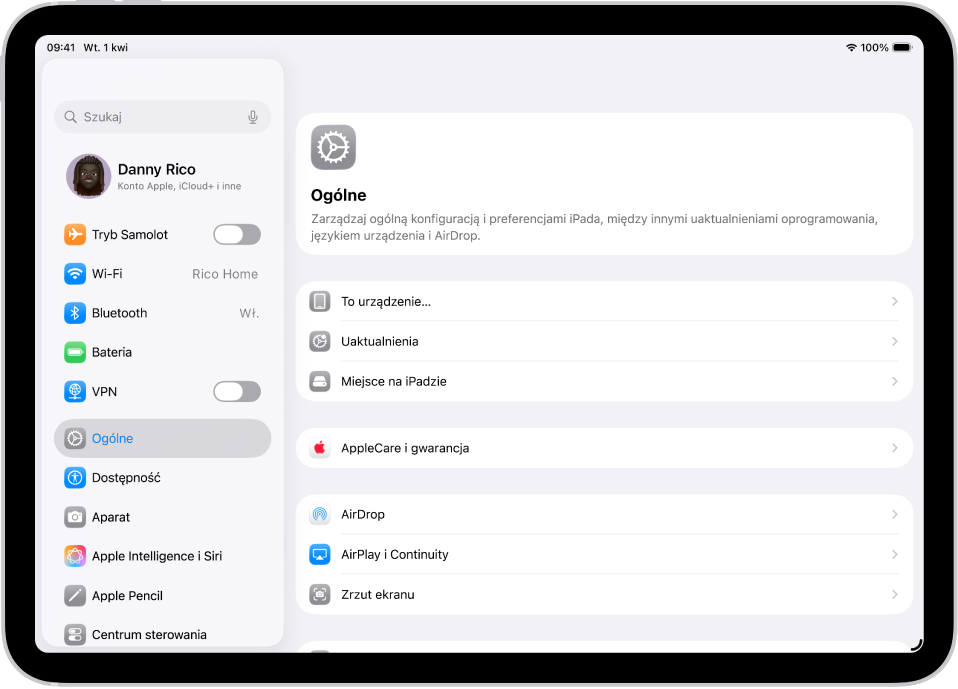Image resolution: width=958 pixels, height=689 pixels.
Task: Tap the Ogólne gear icon in sidebar
Action: (75, 439)
